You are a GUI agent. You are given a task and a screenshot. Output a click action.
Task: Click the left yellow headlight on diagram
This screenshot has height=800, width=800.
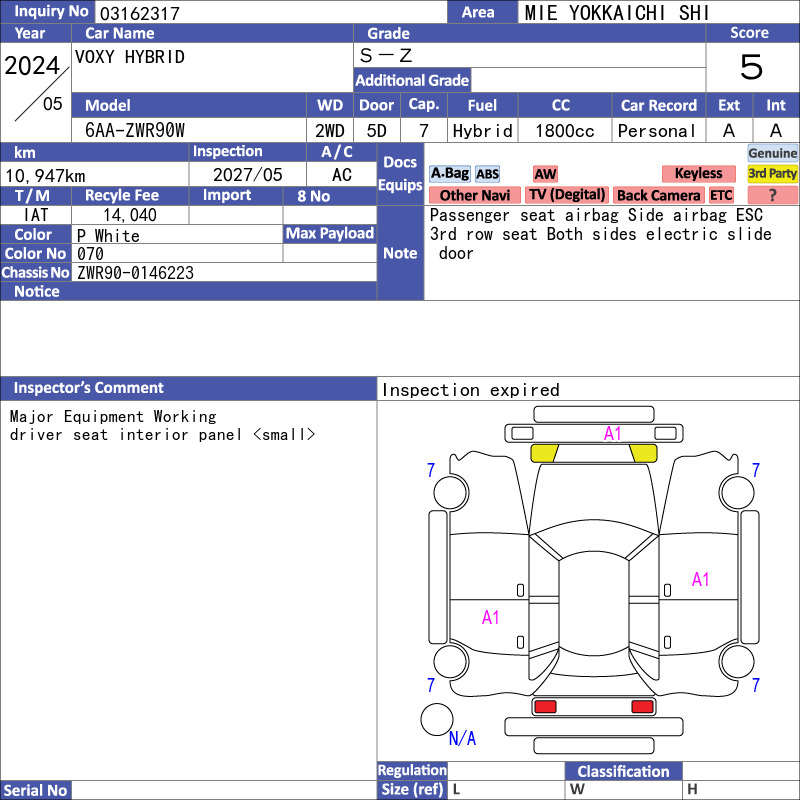pyautogui.click(x=544, y=453)
